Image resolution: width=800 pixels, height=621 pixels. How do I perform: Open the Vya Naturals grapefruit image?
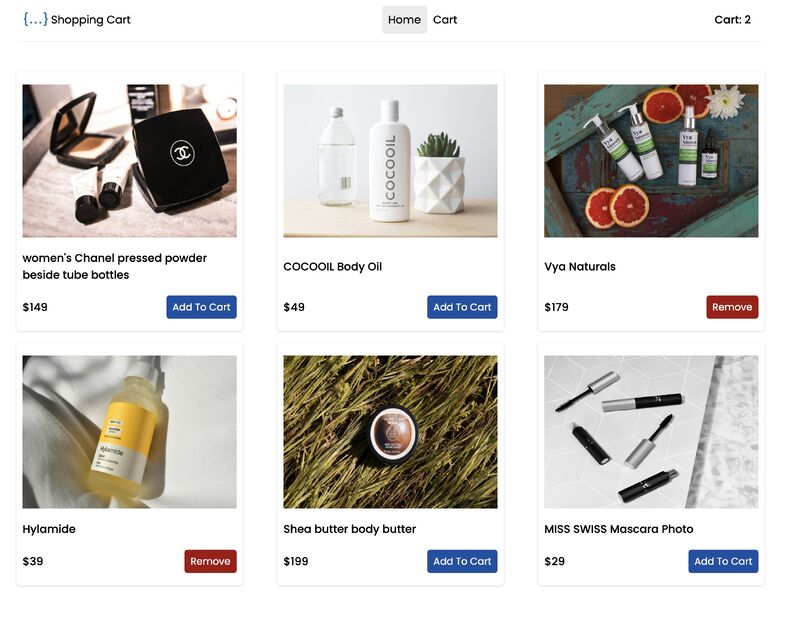(651, 161)
